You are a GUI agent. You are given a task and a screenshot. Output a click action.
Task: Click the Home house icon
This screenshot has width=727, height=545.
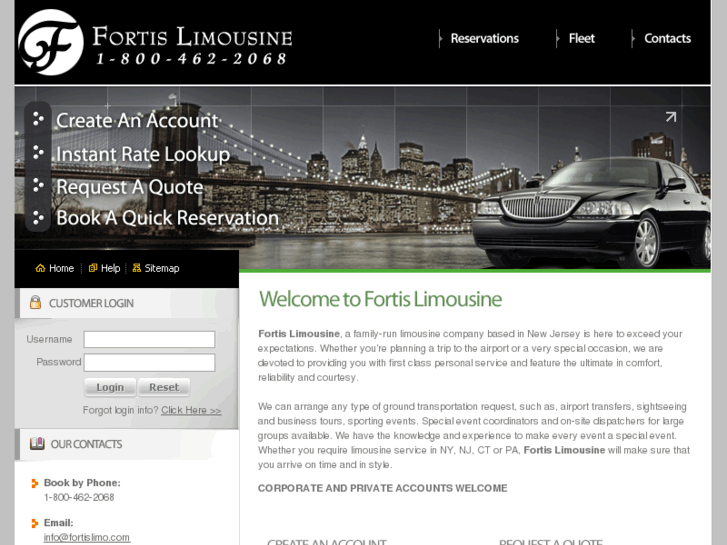point(40,268)
